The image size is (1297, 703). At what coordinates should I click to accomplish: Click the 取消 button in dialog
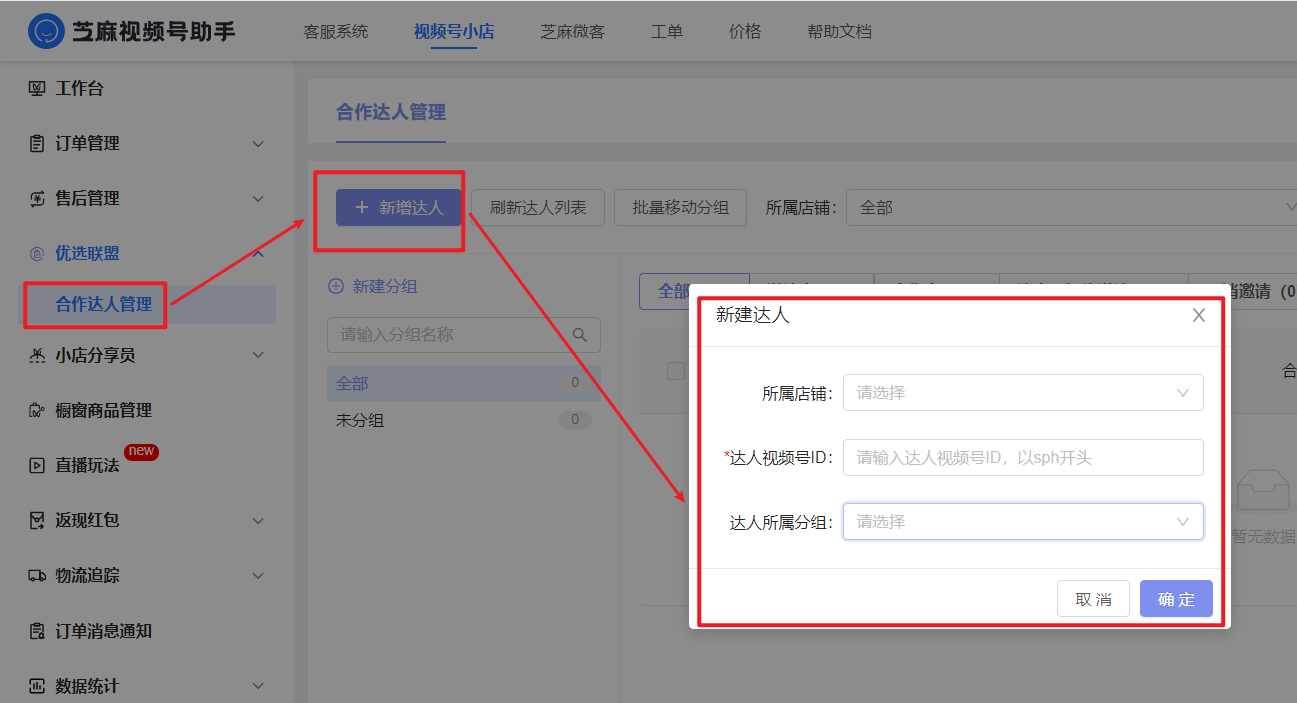pyautogui.click(x=1093, y=599)
